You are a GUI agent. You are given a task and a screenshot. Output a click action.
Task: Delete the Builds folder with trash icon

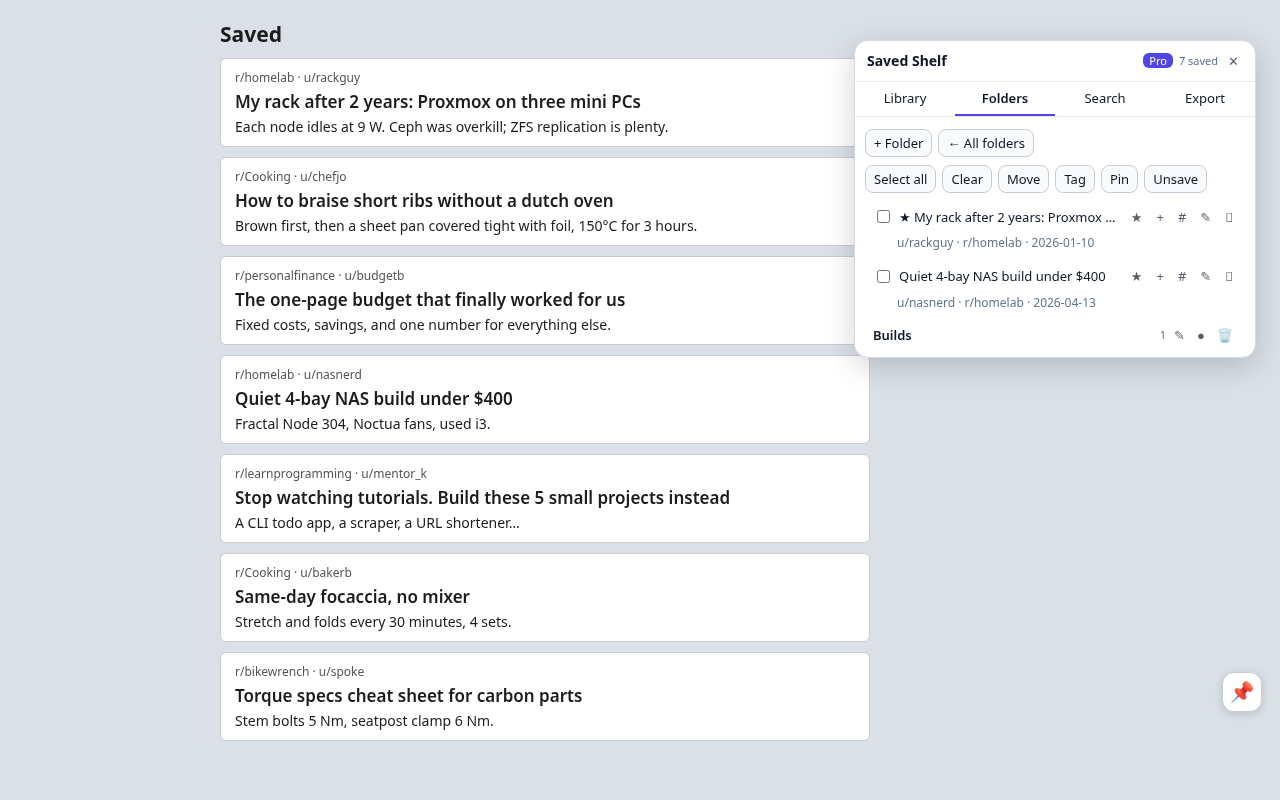click(1225, 336)
